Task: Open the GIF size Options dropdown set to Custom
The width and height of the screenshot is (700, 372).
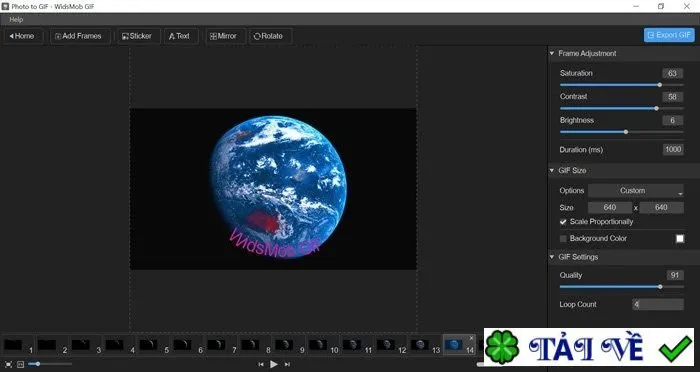Action: click(636, 191)
